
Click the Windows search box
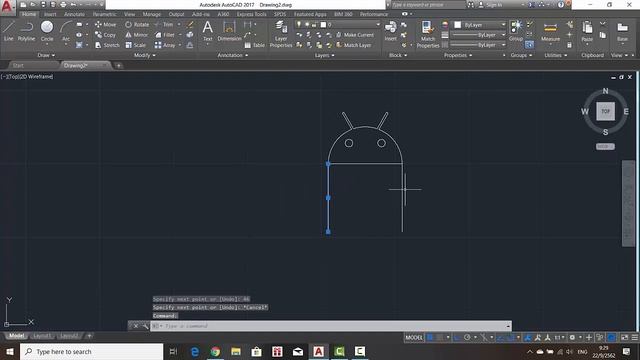(91, 351)
